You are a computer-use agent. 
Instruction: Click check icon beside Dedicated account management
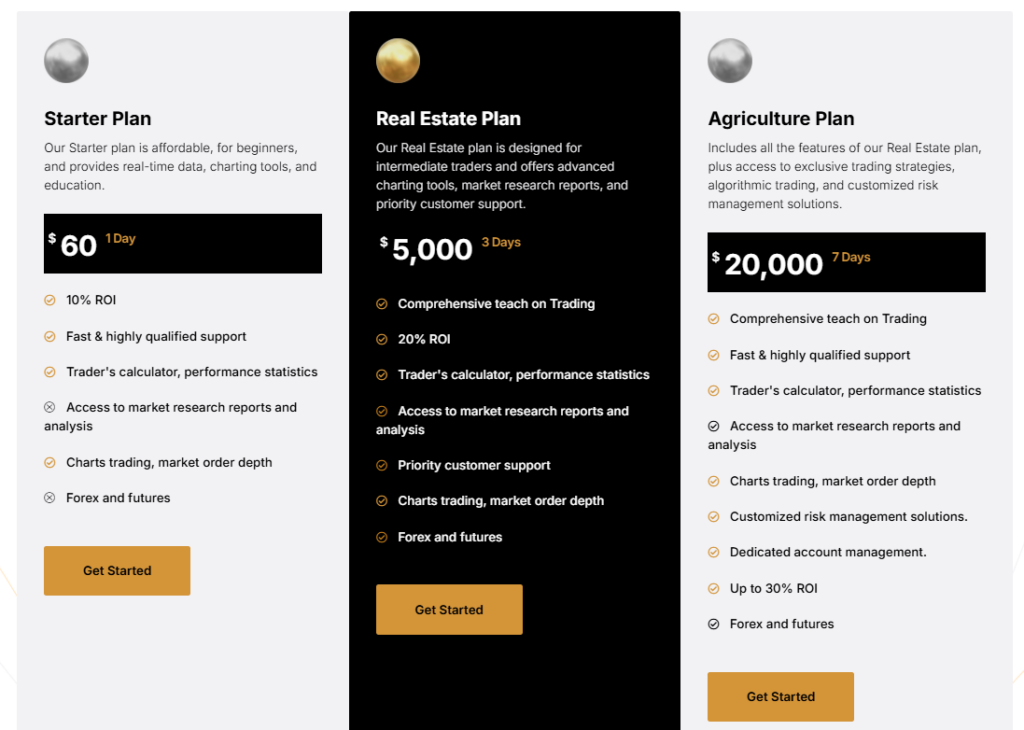(x=714, y=553)
